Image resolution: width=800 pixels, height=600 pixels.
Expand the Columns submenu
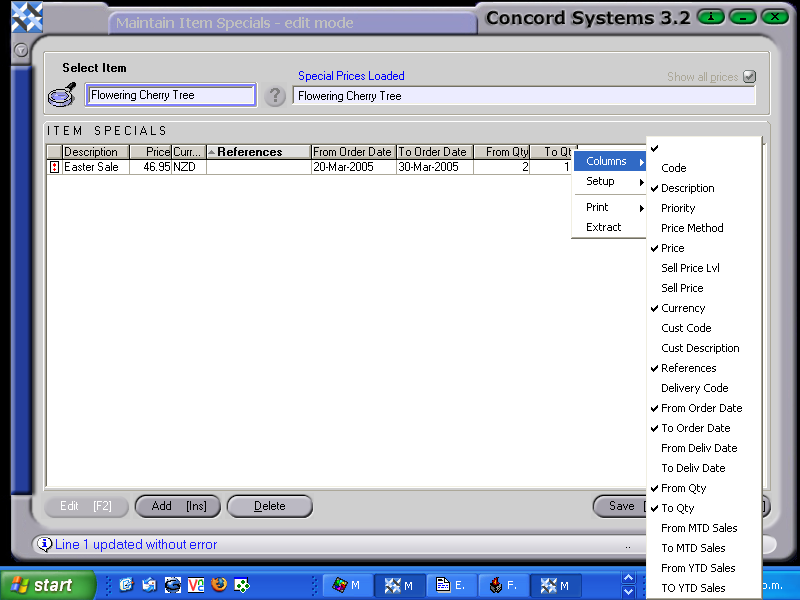click(609, 160)
